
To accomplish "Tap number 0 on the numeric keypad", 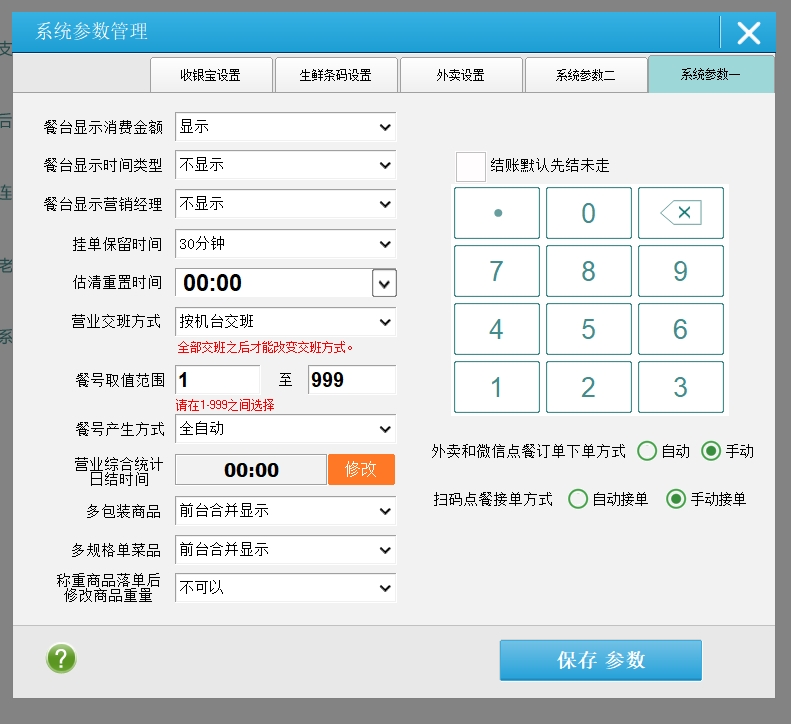I will coord(588,213).
